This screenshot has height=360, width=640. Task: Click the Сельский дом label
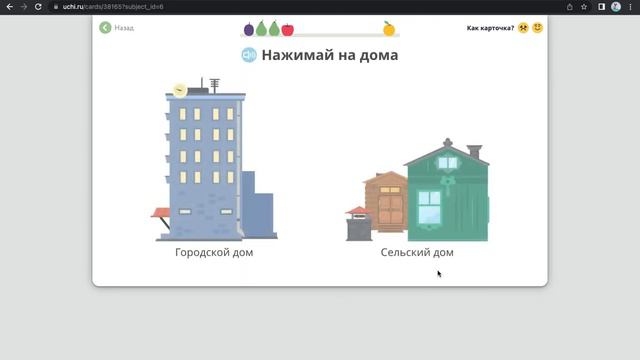point(417,252)
